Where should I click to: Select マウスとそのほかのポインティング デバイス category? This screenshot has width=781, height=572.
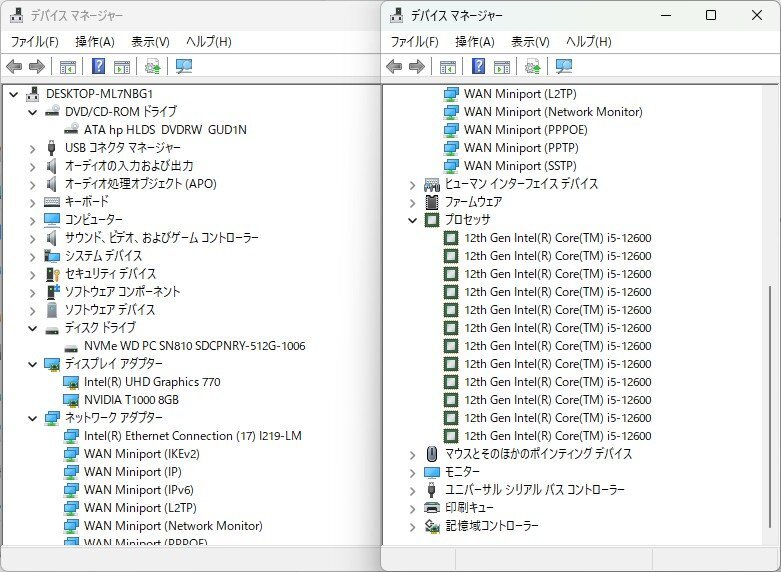tap(538, 454)
